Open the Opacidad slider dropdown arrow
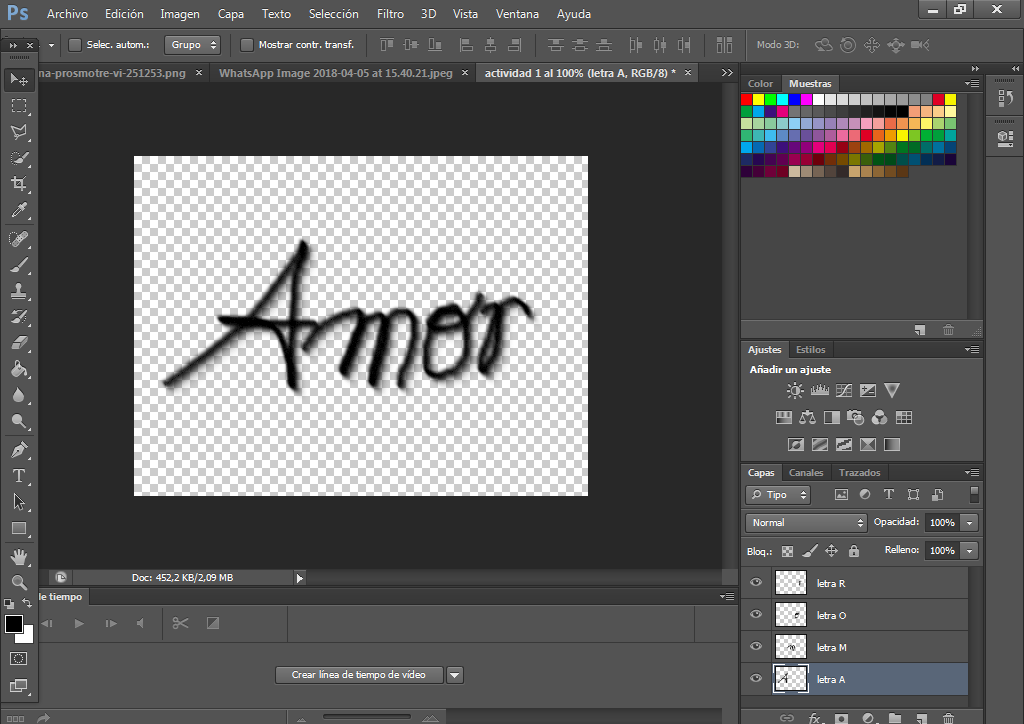Viewport: 1024px width, 724px height. pos(970,522)
